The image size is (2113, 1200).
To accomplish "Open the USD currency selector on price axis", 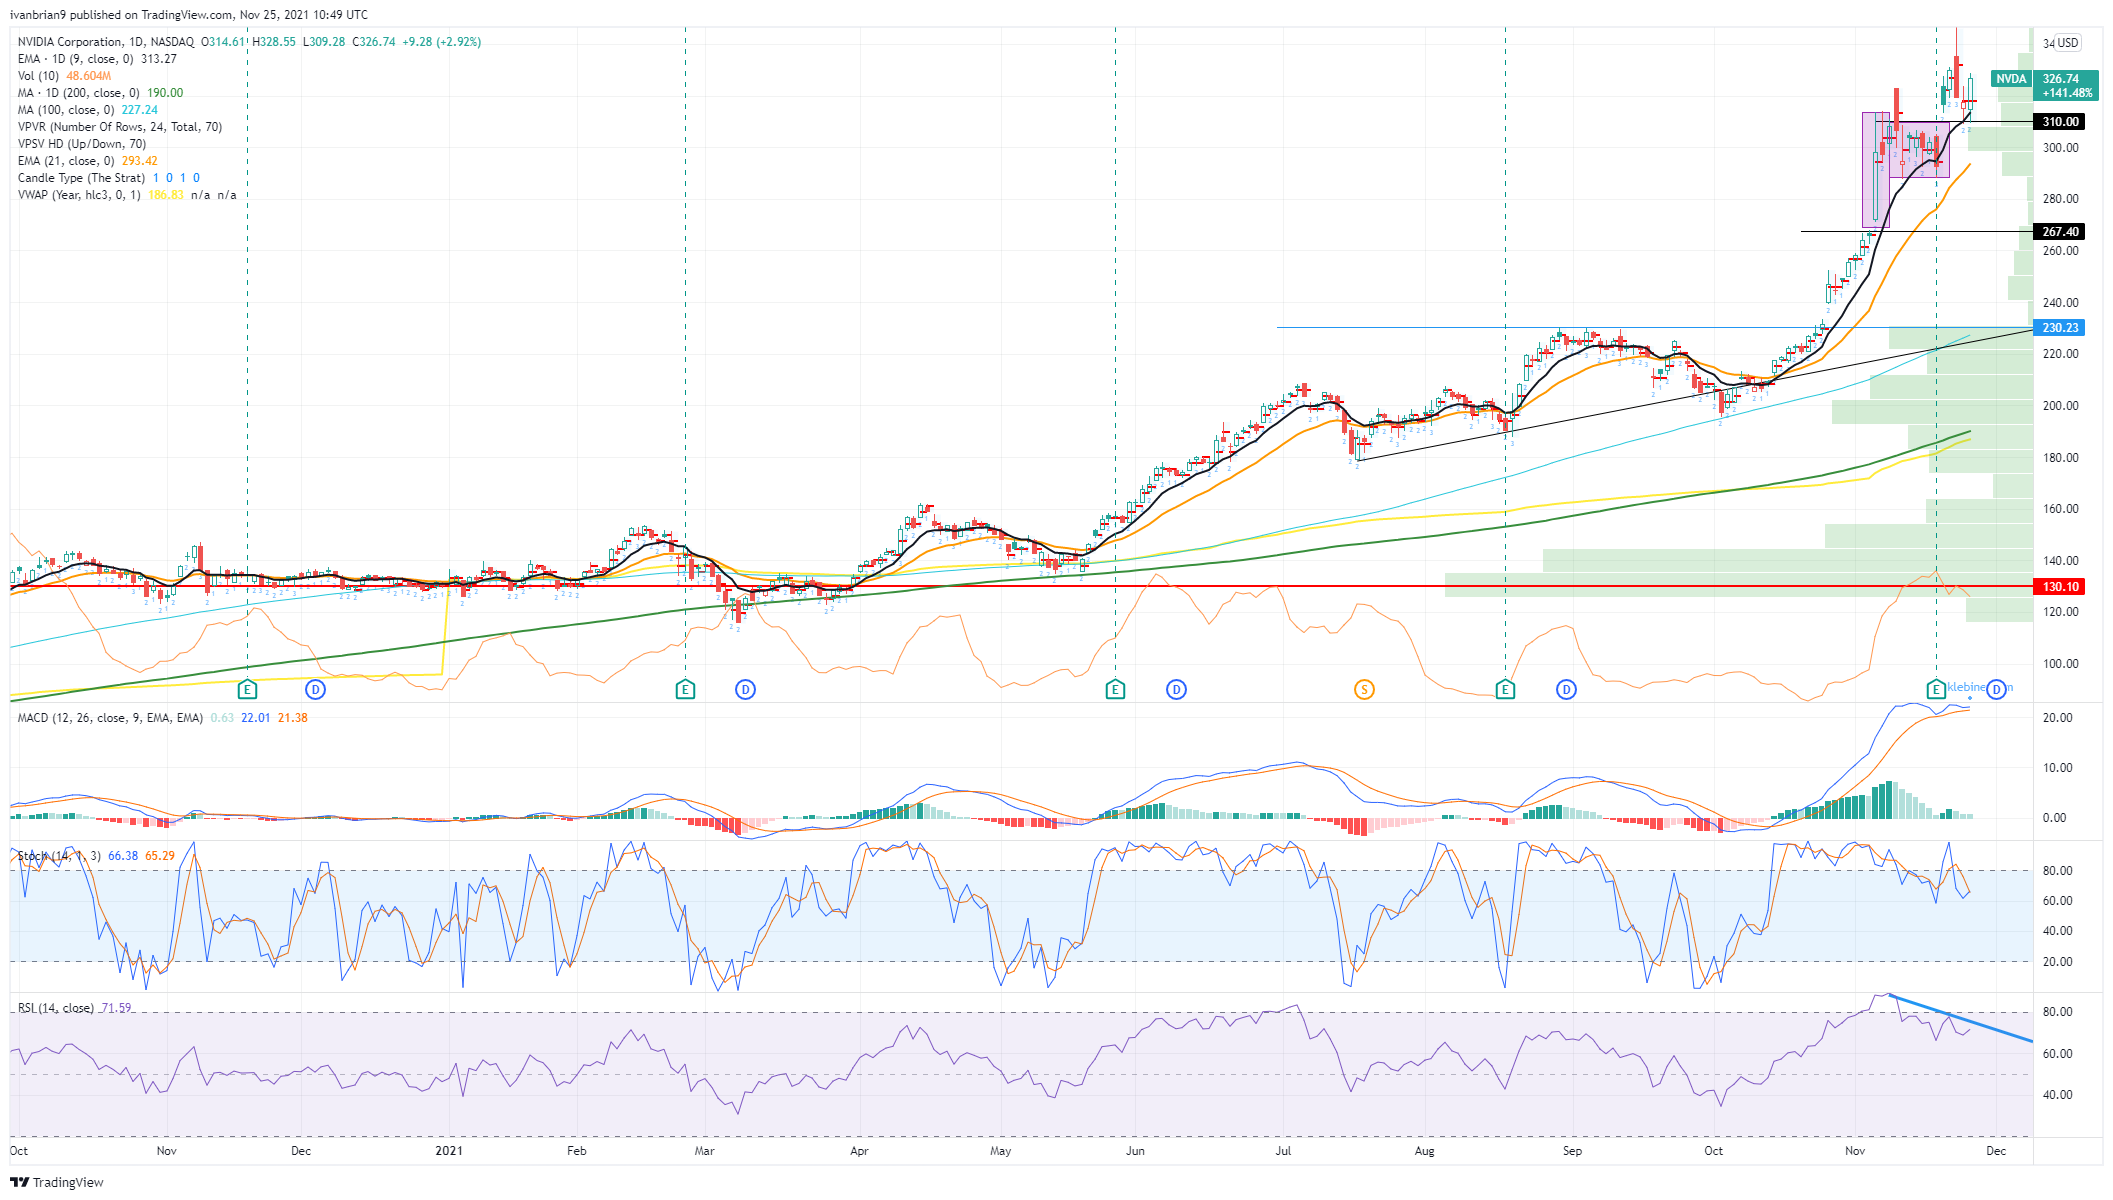I will [2067, 43].
